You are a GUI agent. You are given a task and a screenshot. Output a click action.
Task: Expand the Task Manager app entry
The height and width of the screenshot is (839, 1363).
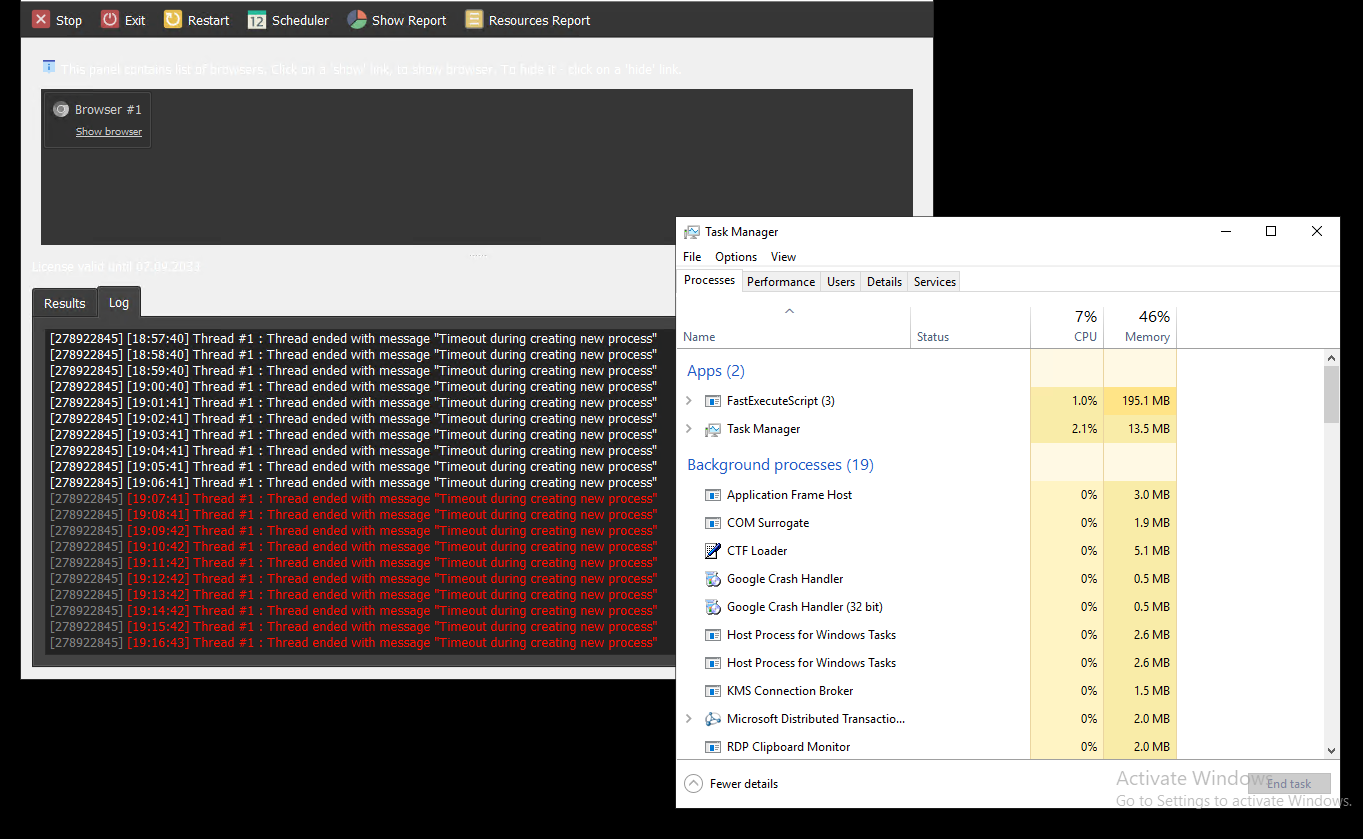click(688, 429)
